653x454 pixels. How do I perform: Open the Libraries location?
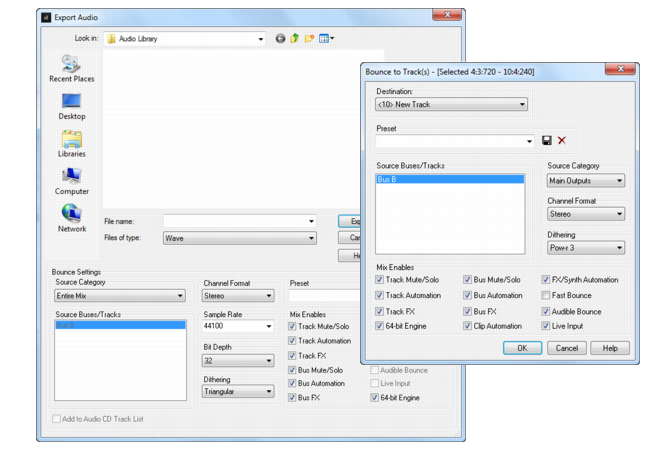pos(71,144)
